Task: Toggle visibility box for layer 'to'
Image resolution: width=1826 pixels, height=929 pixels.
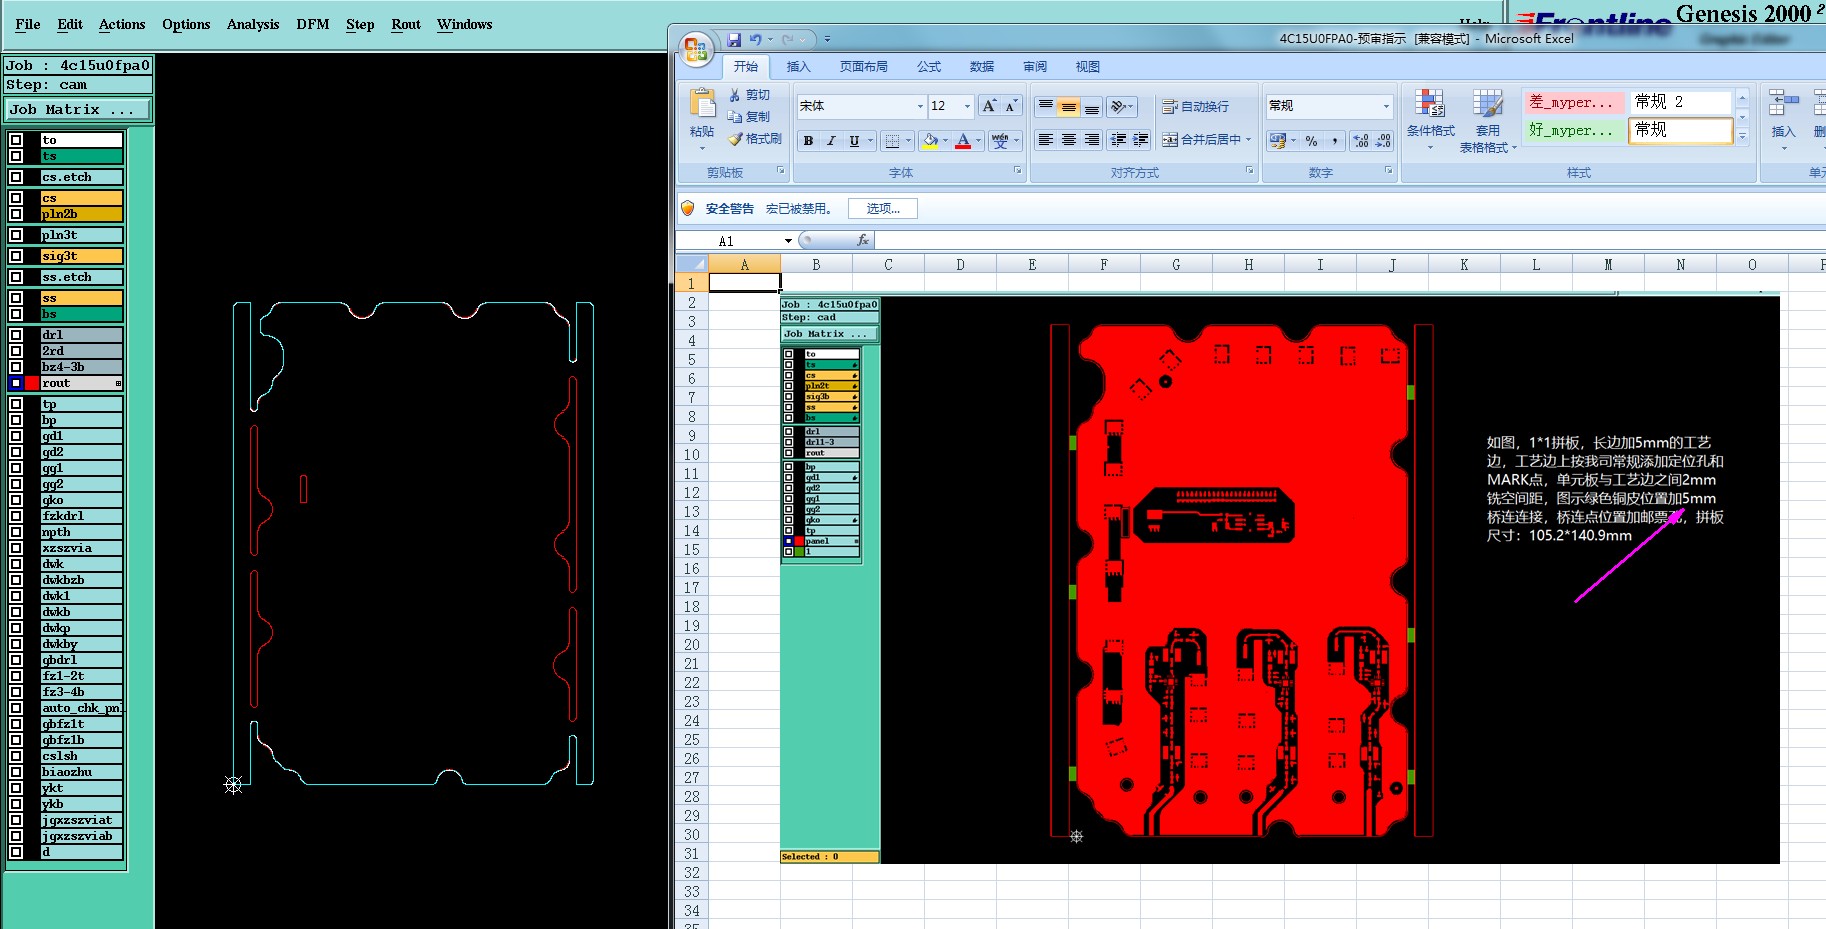Action: click(x=16, y=140)
